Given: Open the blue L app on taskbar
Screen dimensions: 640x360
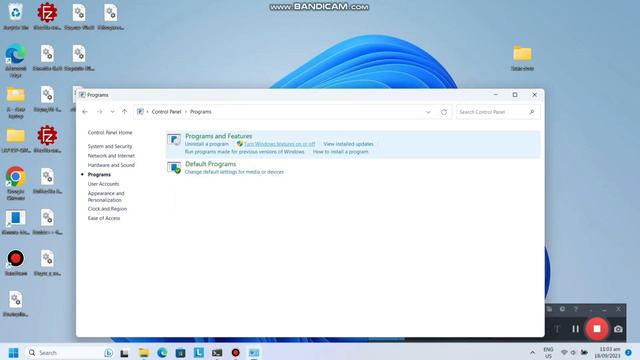Looking at the screenshot, I should point(199,353).
